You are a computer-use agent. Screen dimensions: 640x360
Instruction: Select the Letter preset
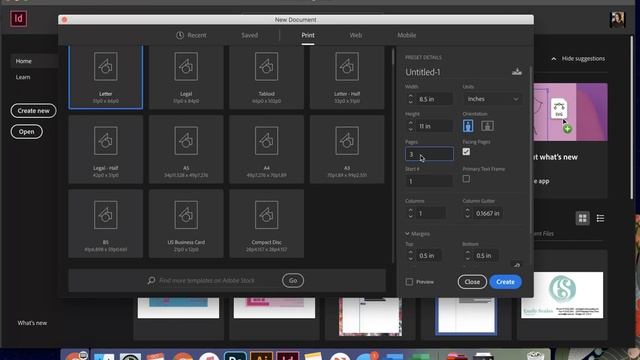point(106,77)
